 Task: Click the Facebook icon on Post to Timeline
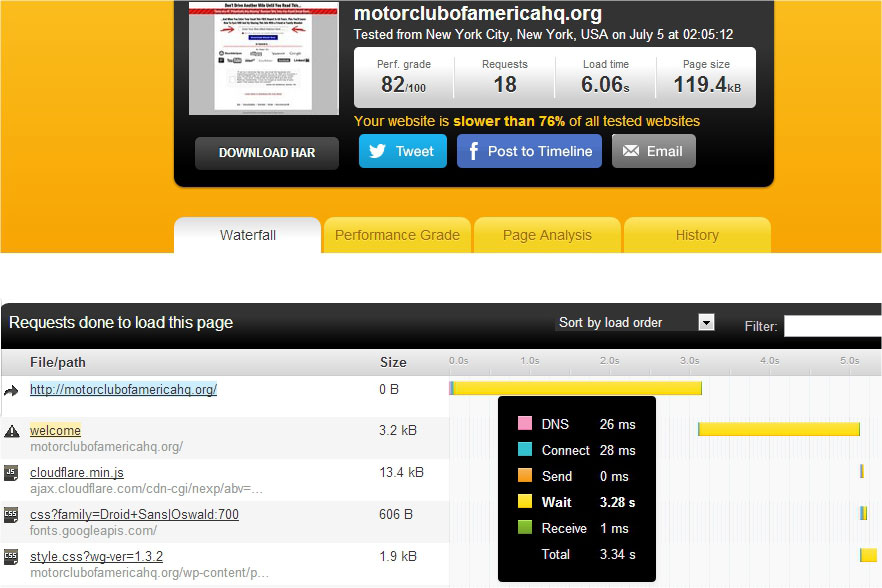coord(474,151)
